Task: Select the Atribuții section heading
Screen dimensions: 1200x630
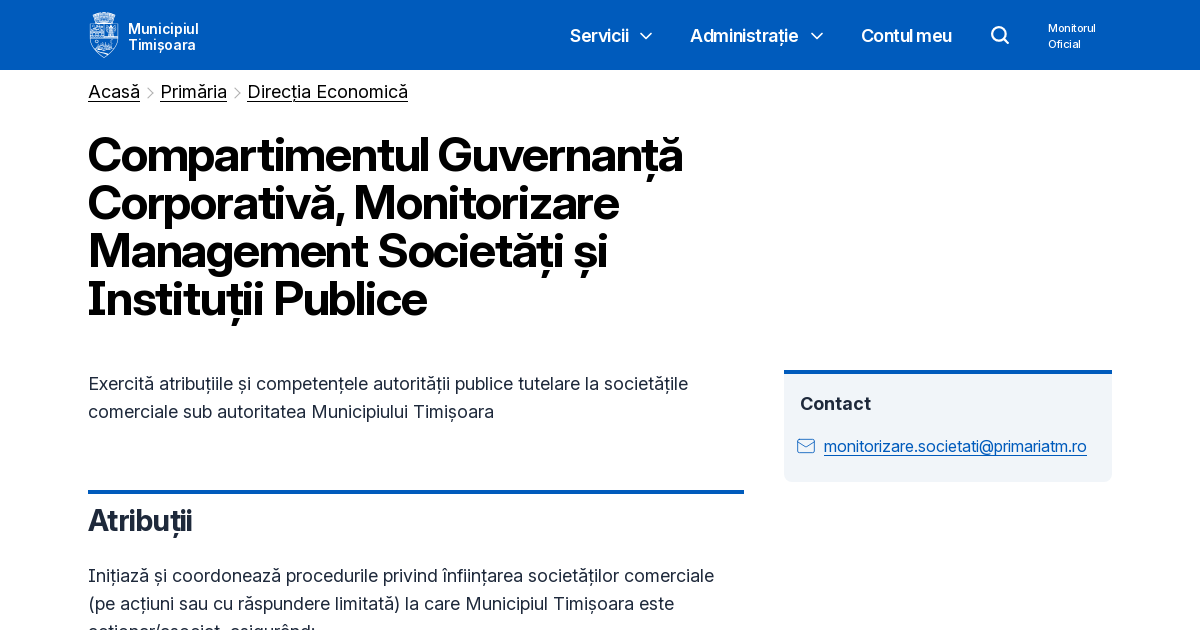Action: point(140,521)
